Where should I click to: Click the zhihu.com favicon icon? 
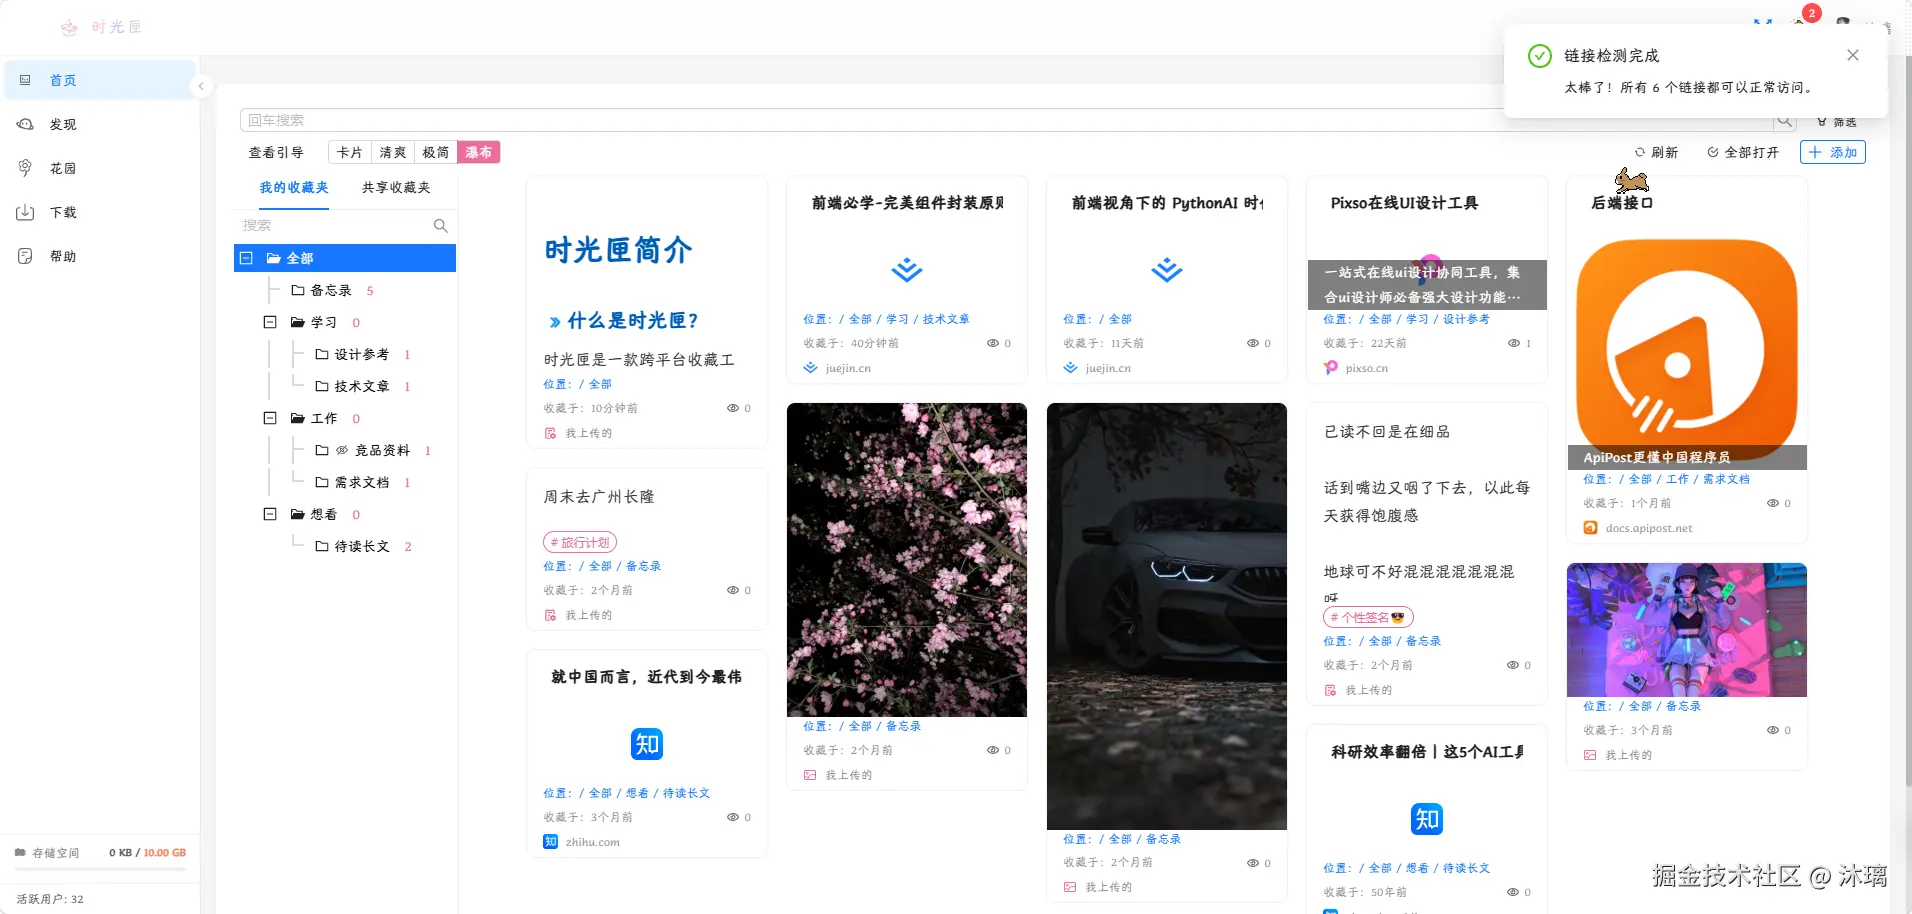click(551, 842)
